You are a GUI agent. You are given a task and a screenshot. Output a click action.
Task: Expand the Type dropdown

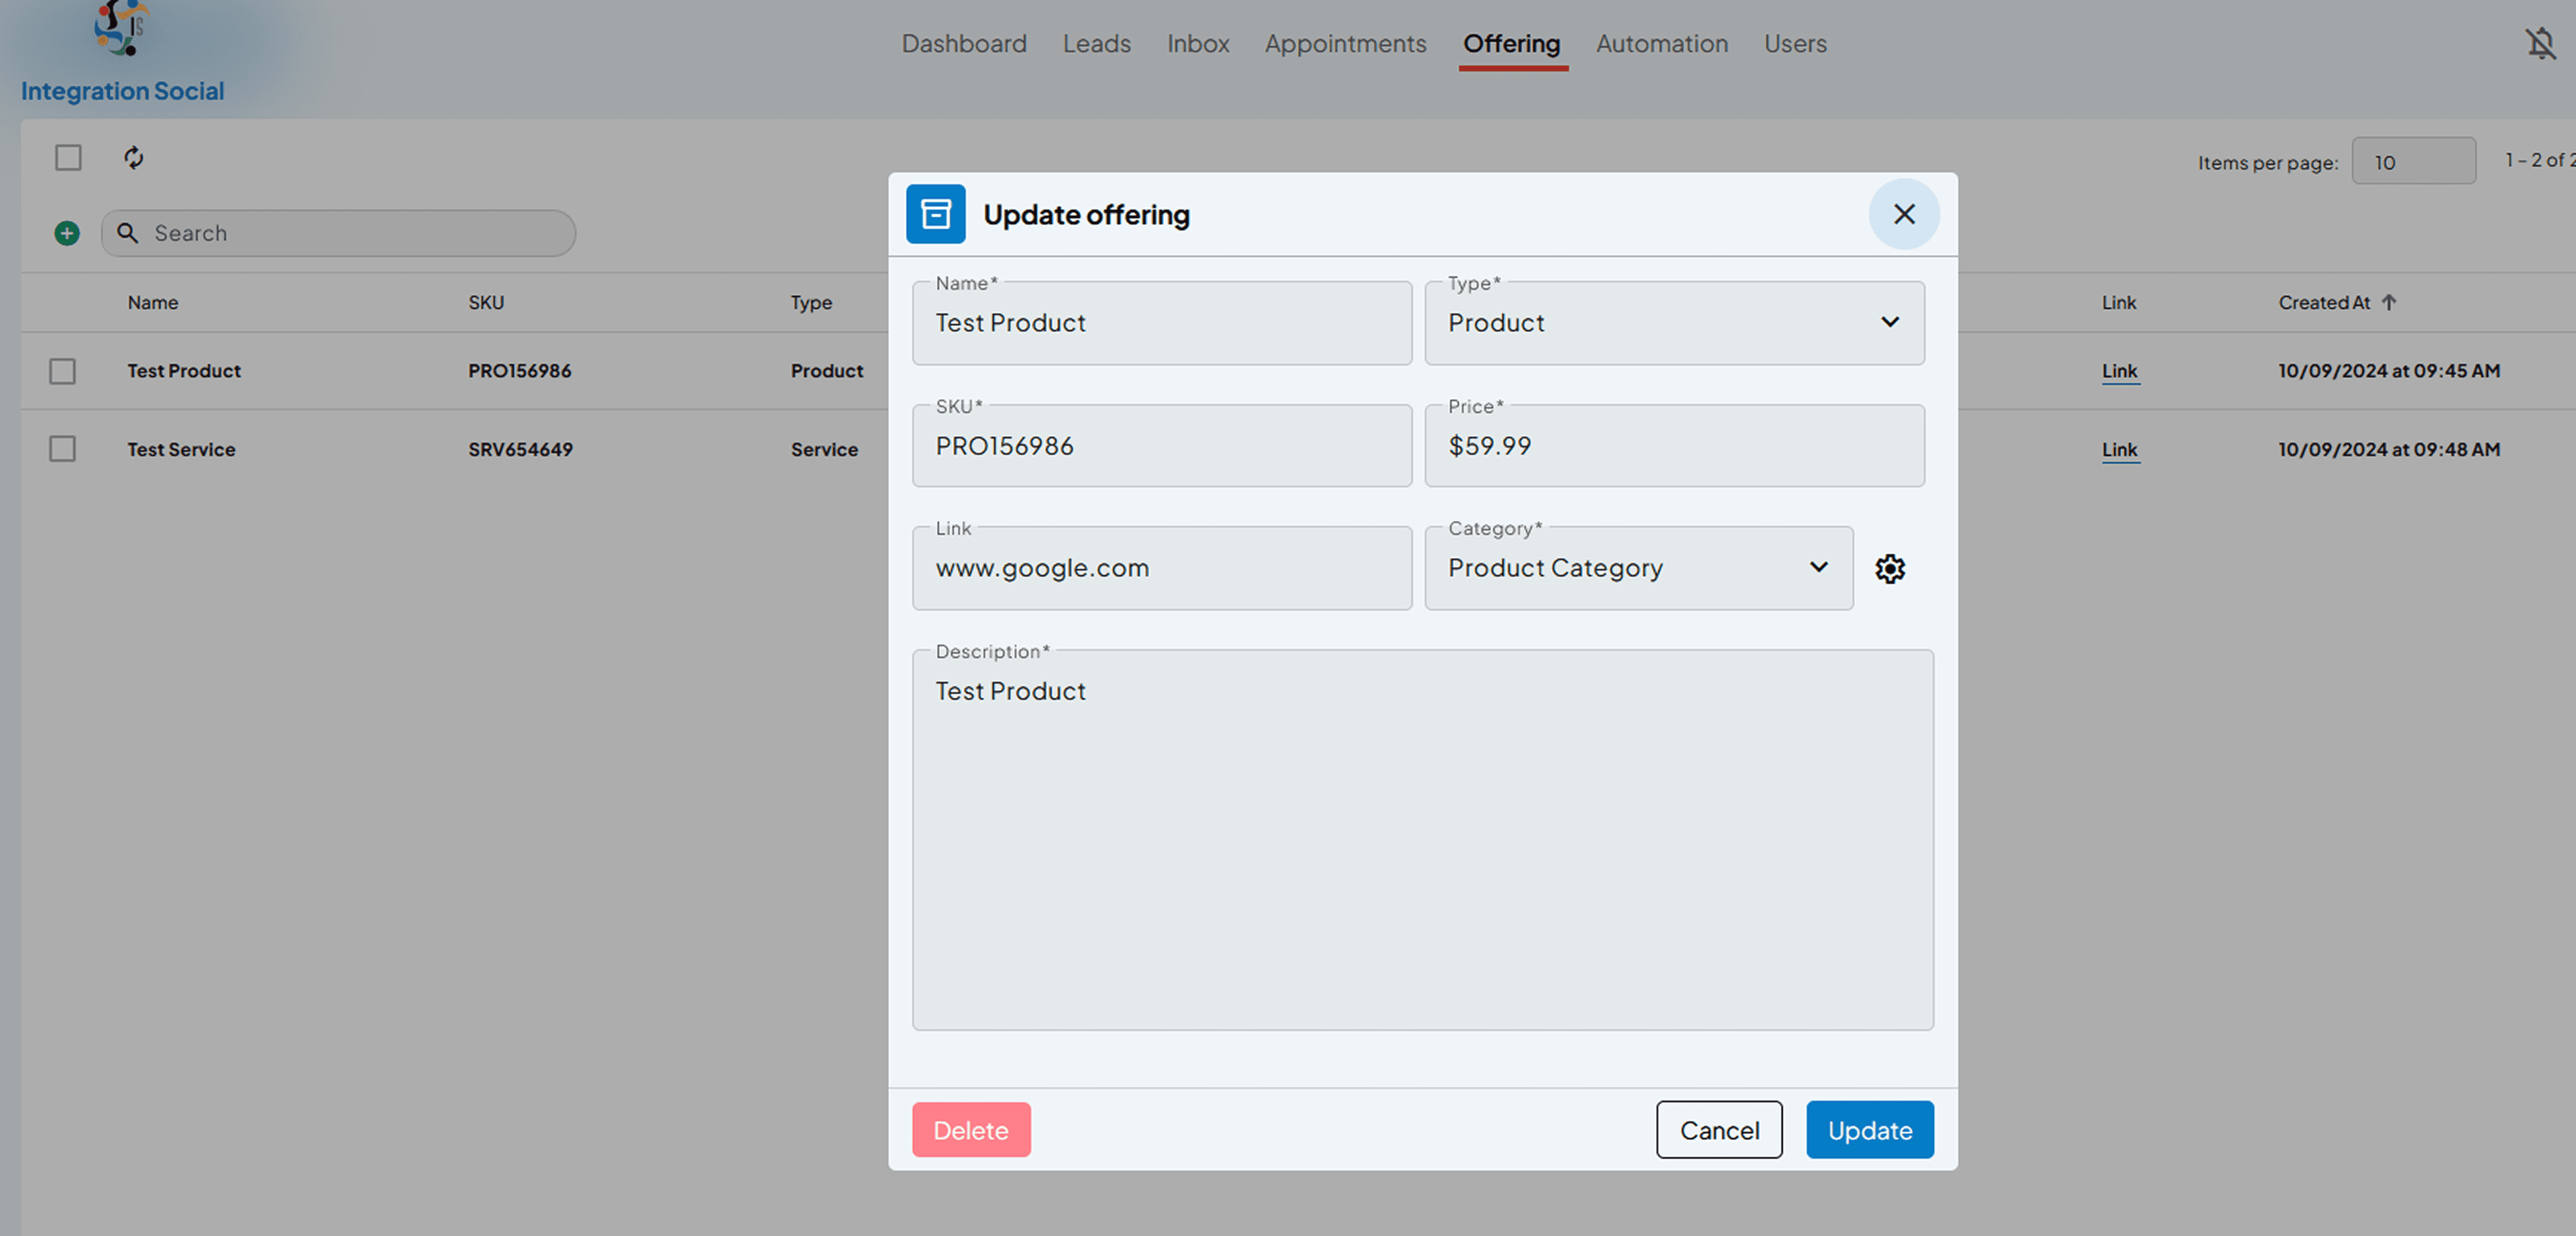tap(1674, 323)
